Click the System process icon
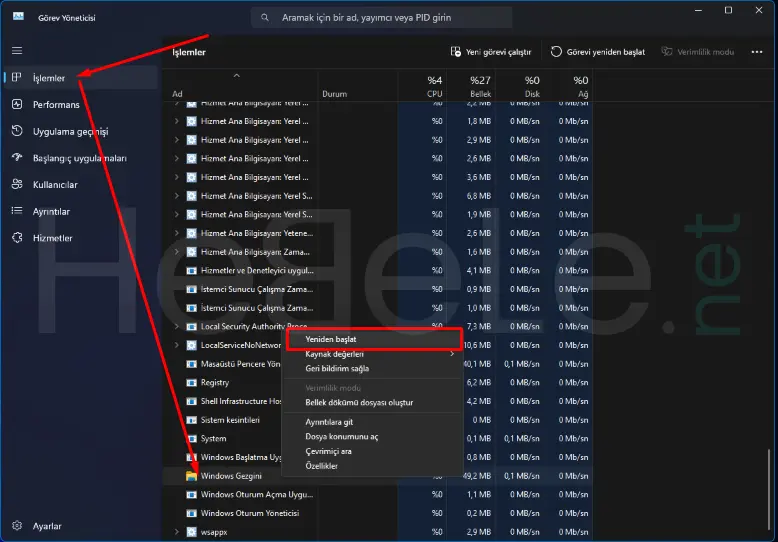This screenshot has width=778, height=542. coord(192,439)
